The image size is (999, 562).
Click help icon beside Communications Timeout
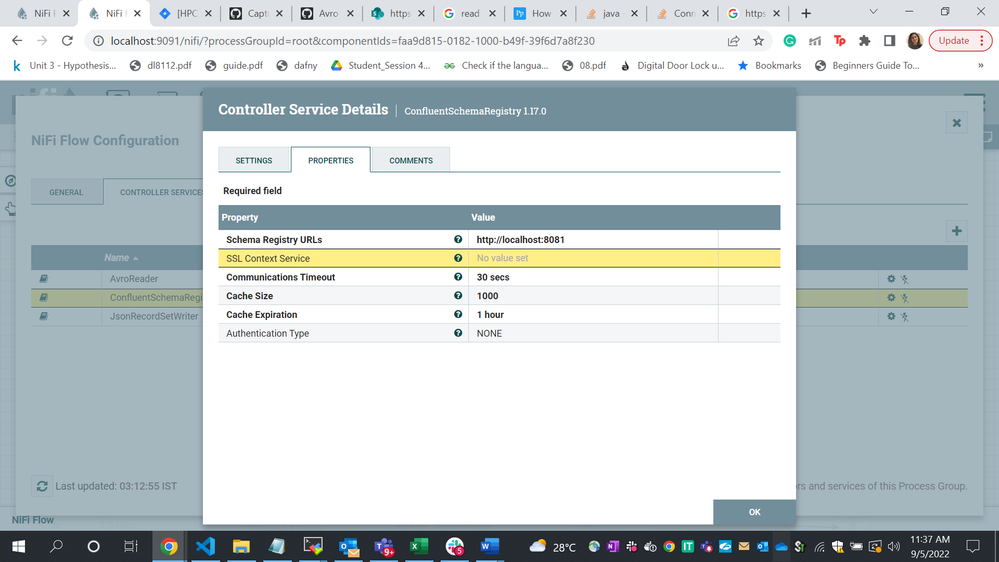point(457,277)
